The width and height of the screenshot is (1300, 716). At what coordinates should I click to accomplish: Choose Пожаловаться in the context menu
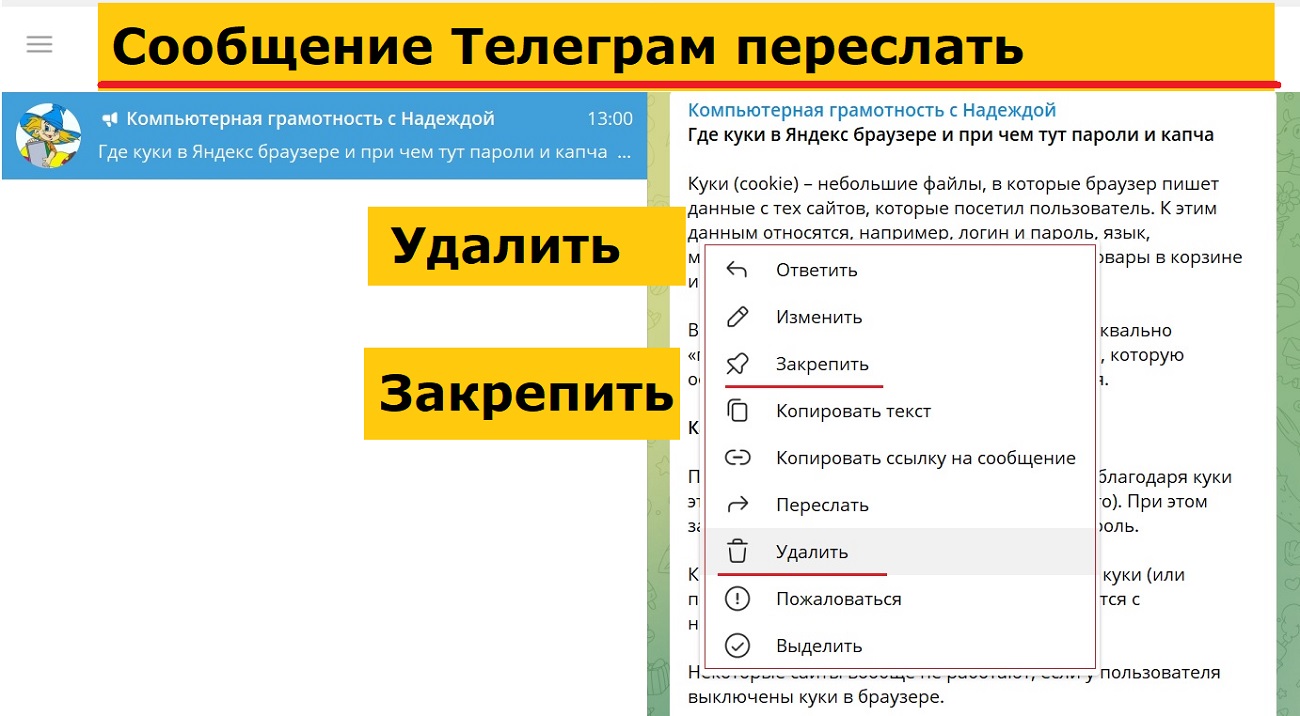(900, 599)
